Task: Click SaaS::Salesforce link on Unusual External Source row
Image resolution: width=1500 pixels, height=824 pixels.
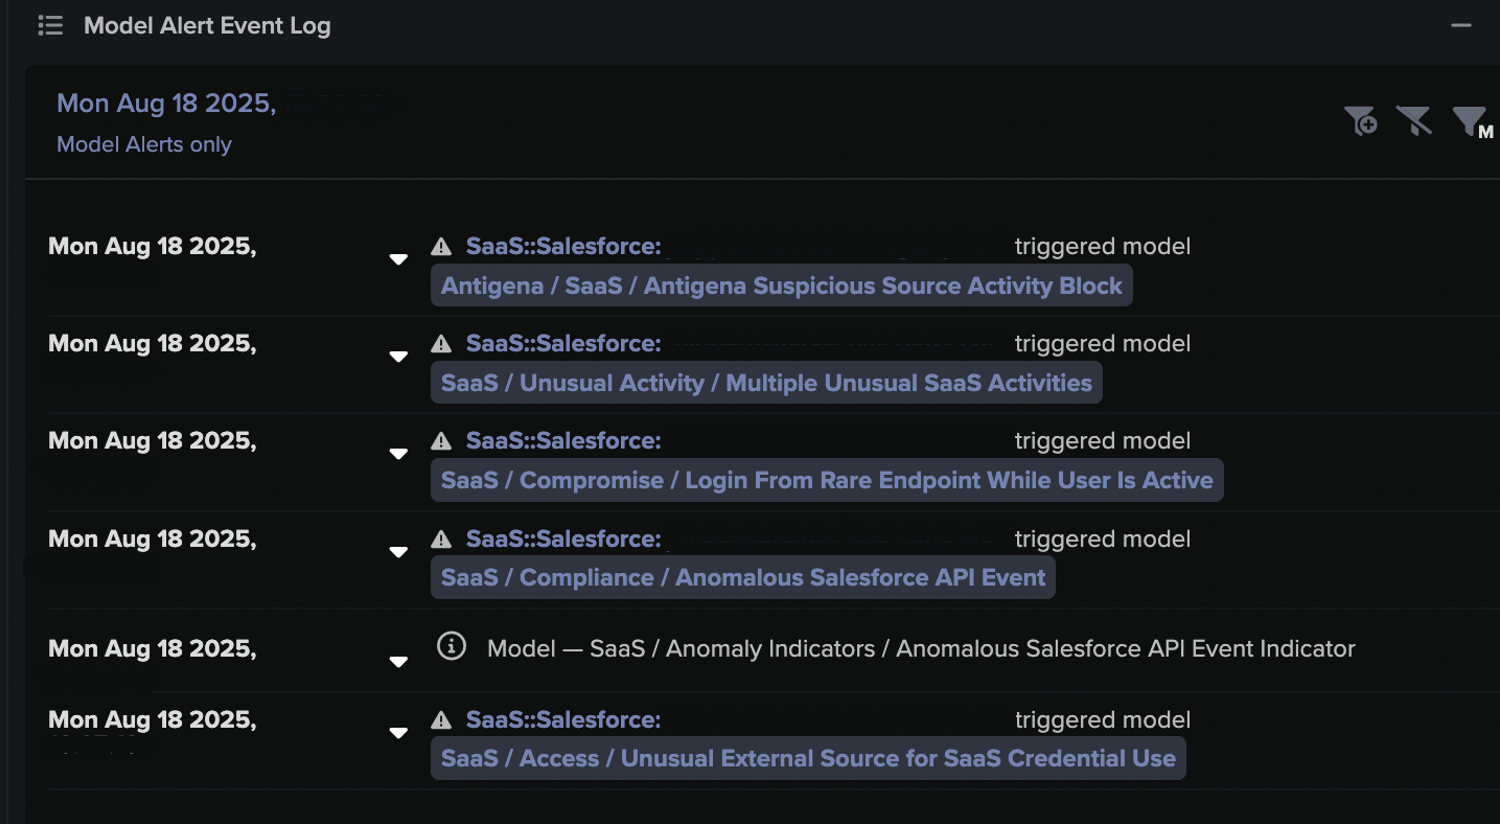Action: [563, 719]
